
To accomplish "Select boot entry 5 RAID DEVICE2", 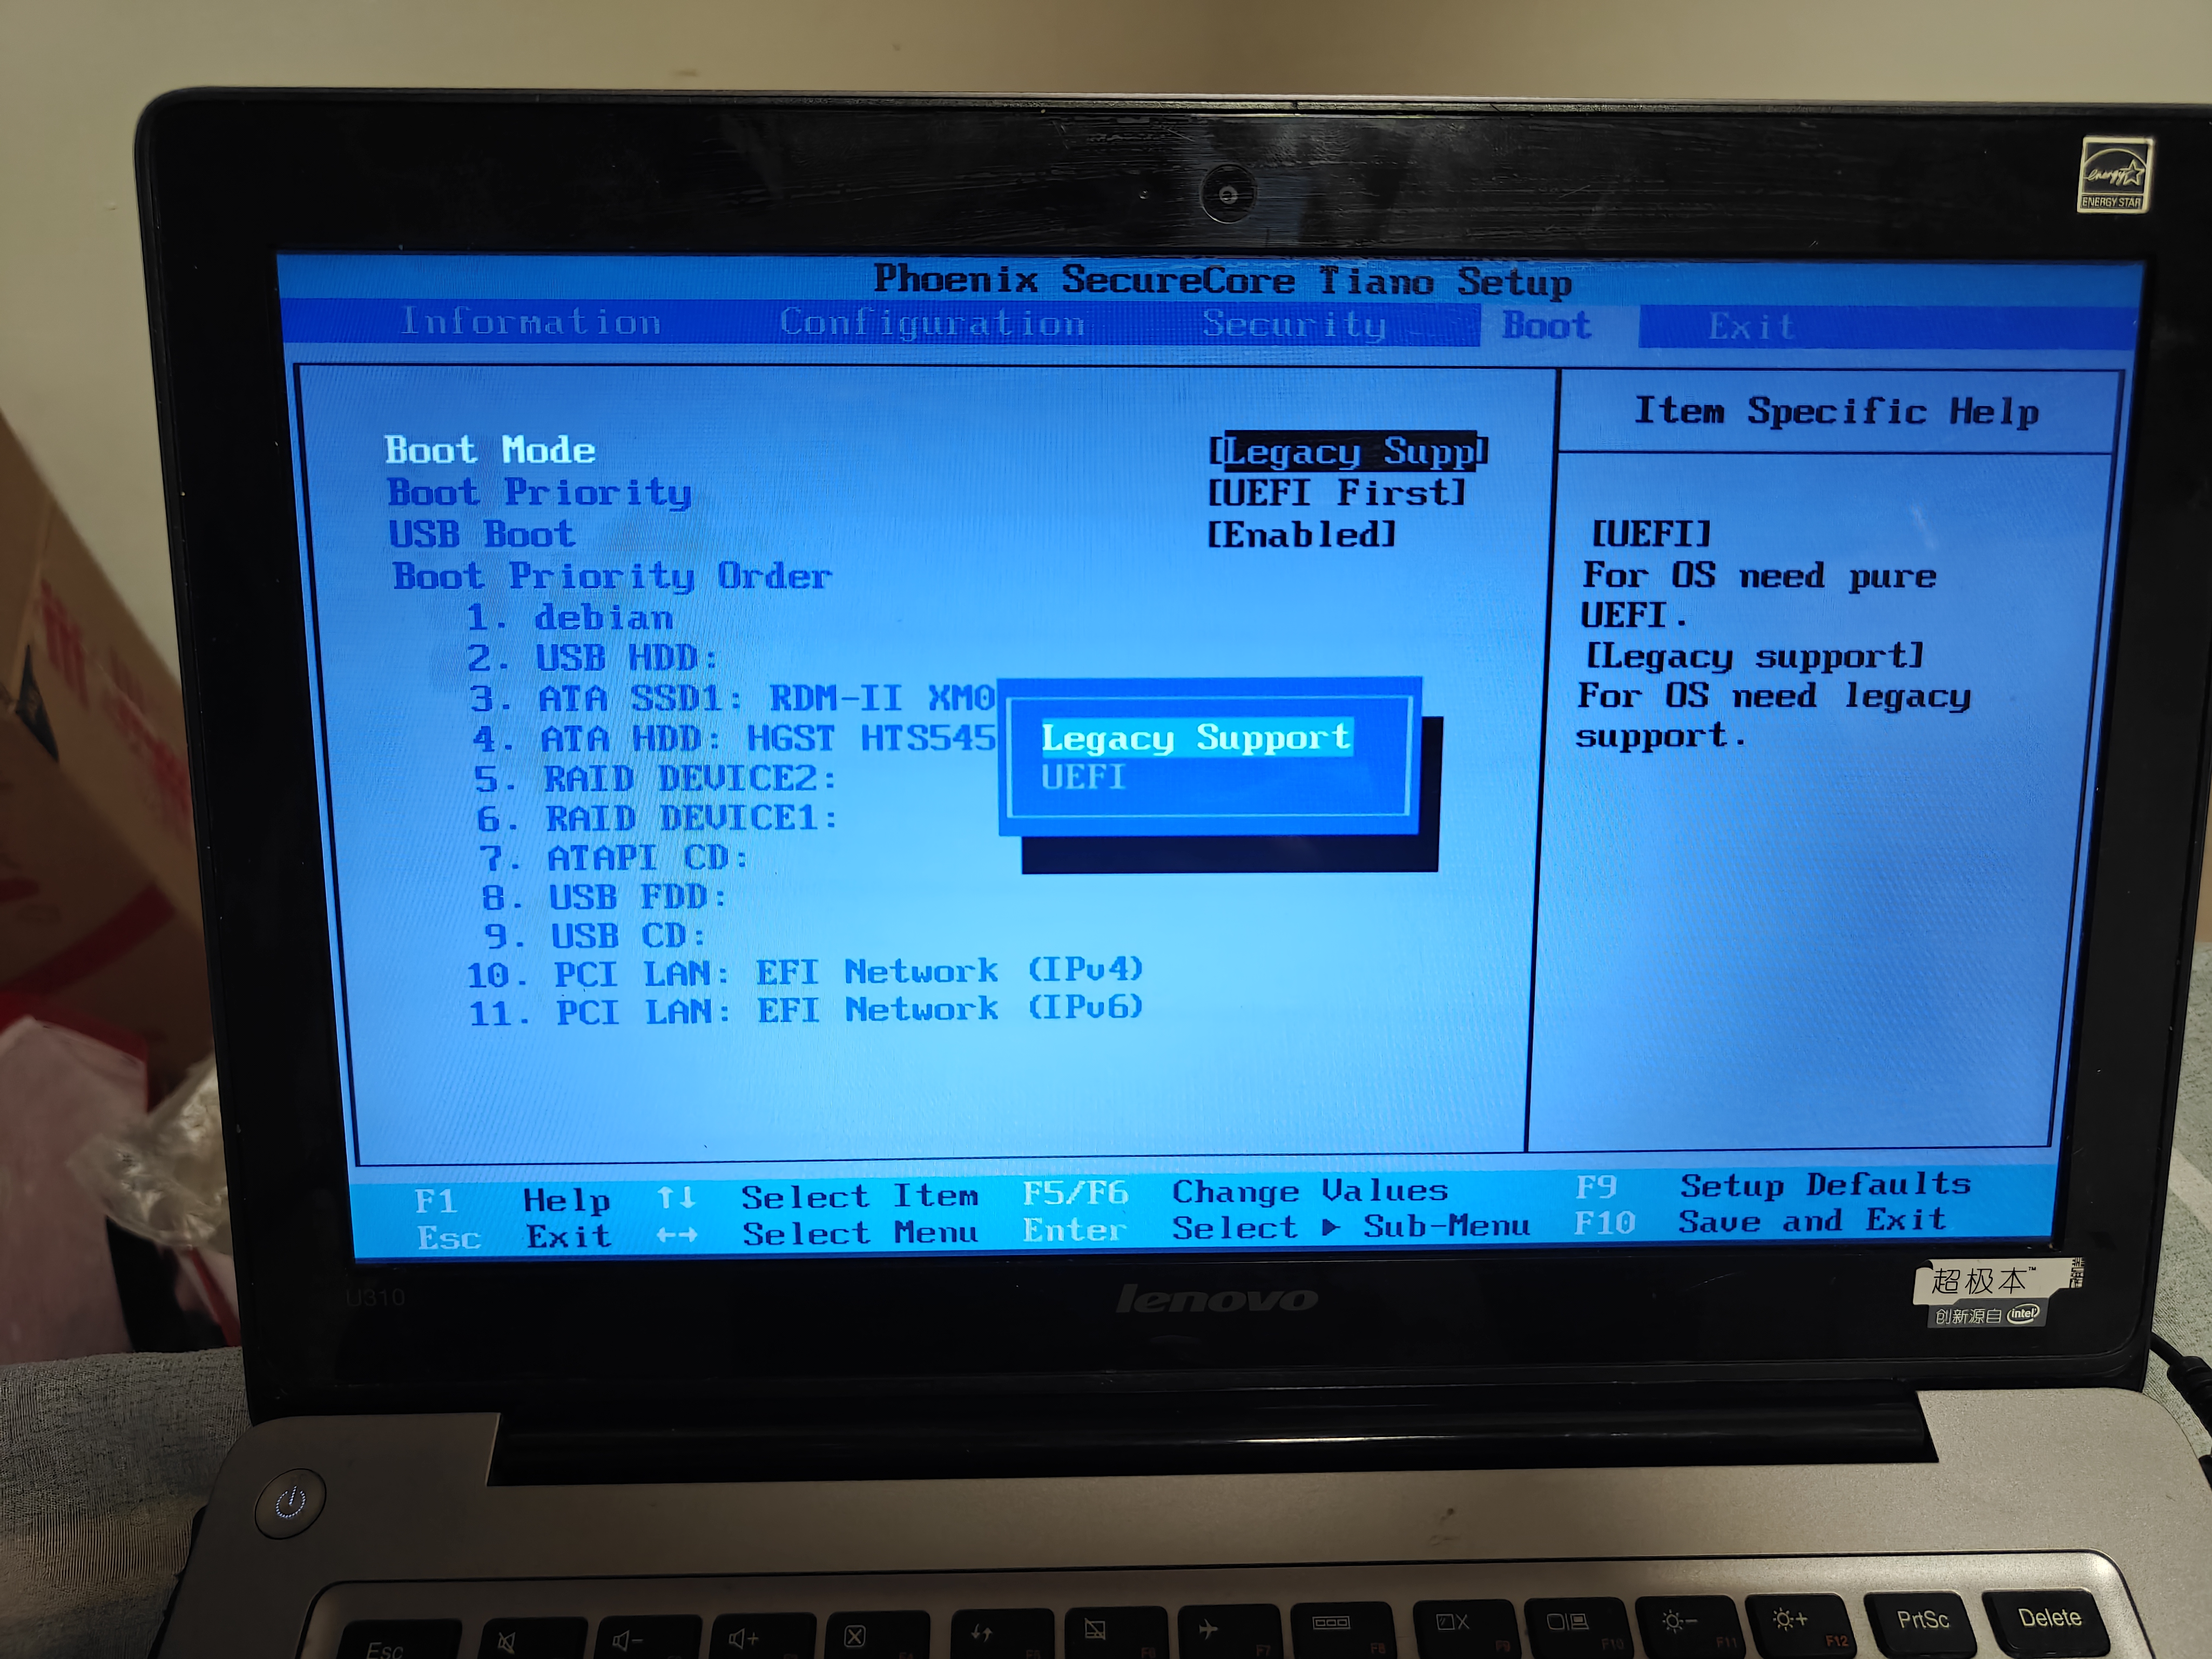I will coord(655,779).
